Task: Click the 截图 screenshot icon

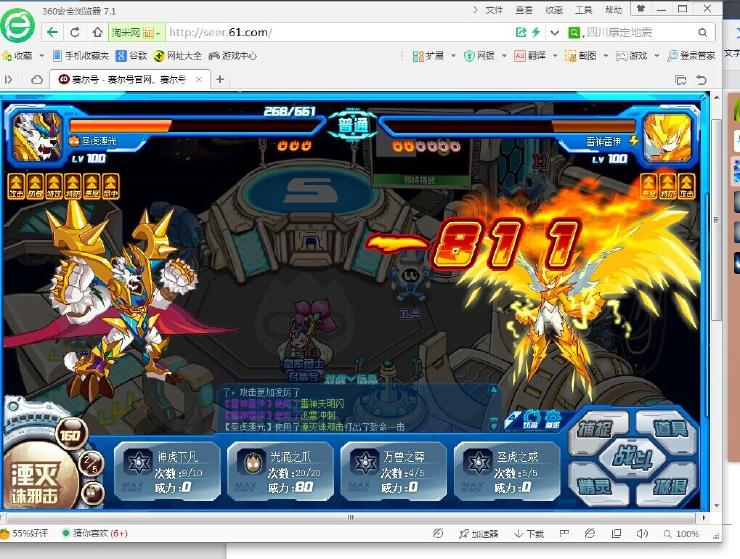Action: (x=571, y=56)
